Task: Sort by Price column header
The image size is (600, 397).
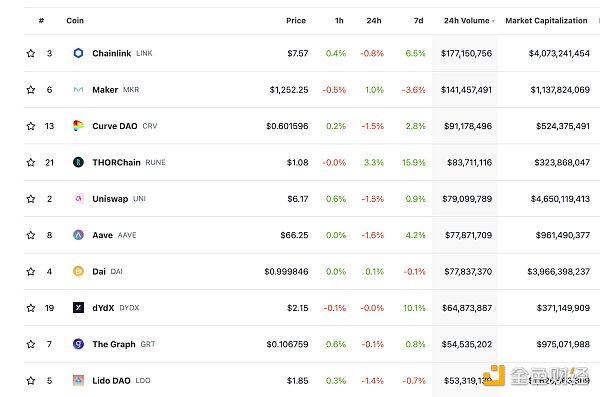Action: [x=296, y=21]
